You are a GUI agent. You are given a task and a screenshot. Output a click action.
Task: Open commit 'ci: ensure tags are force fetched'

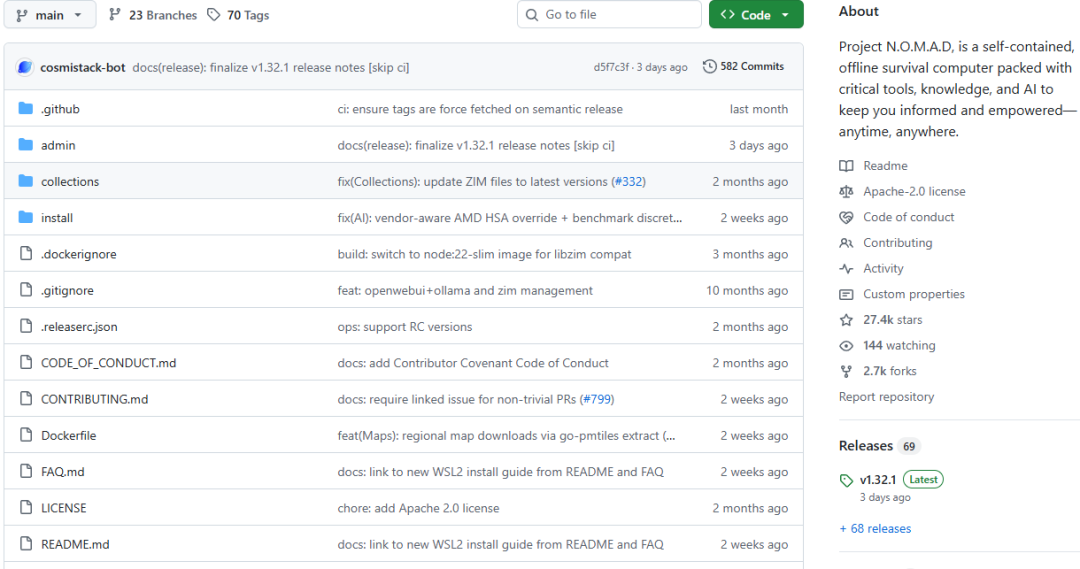(x=480, y=109)
